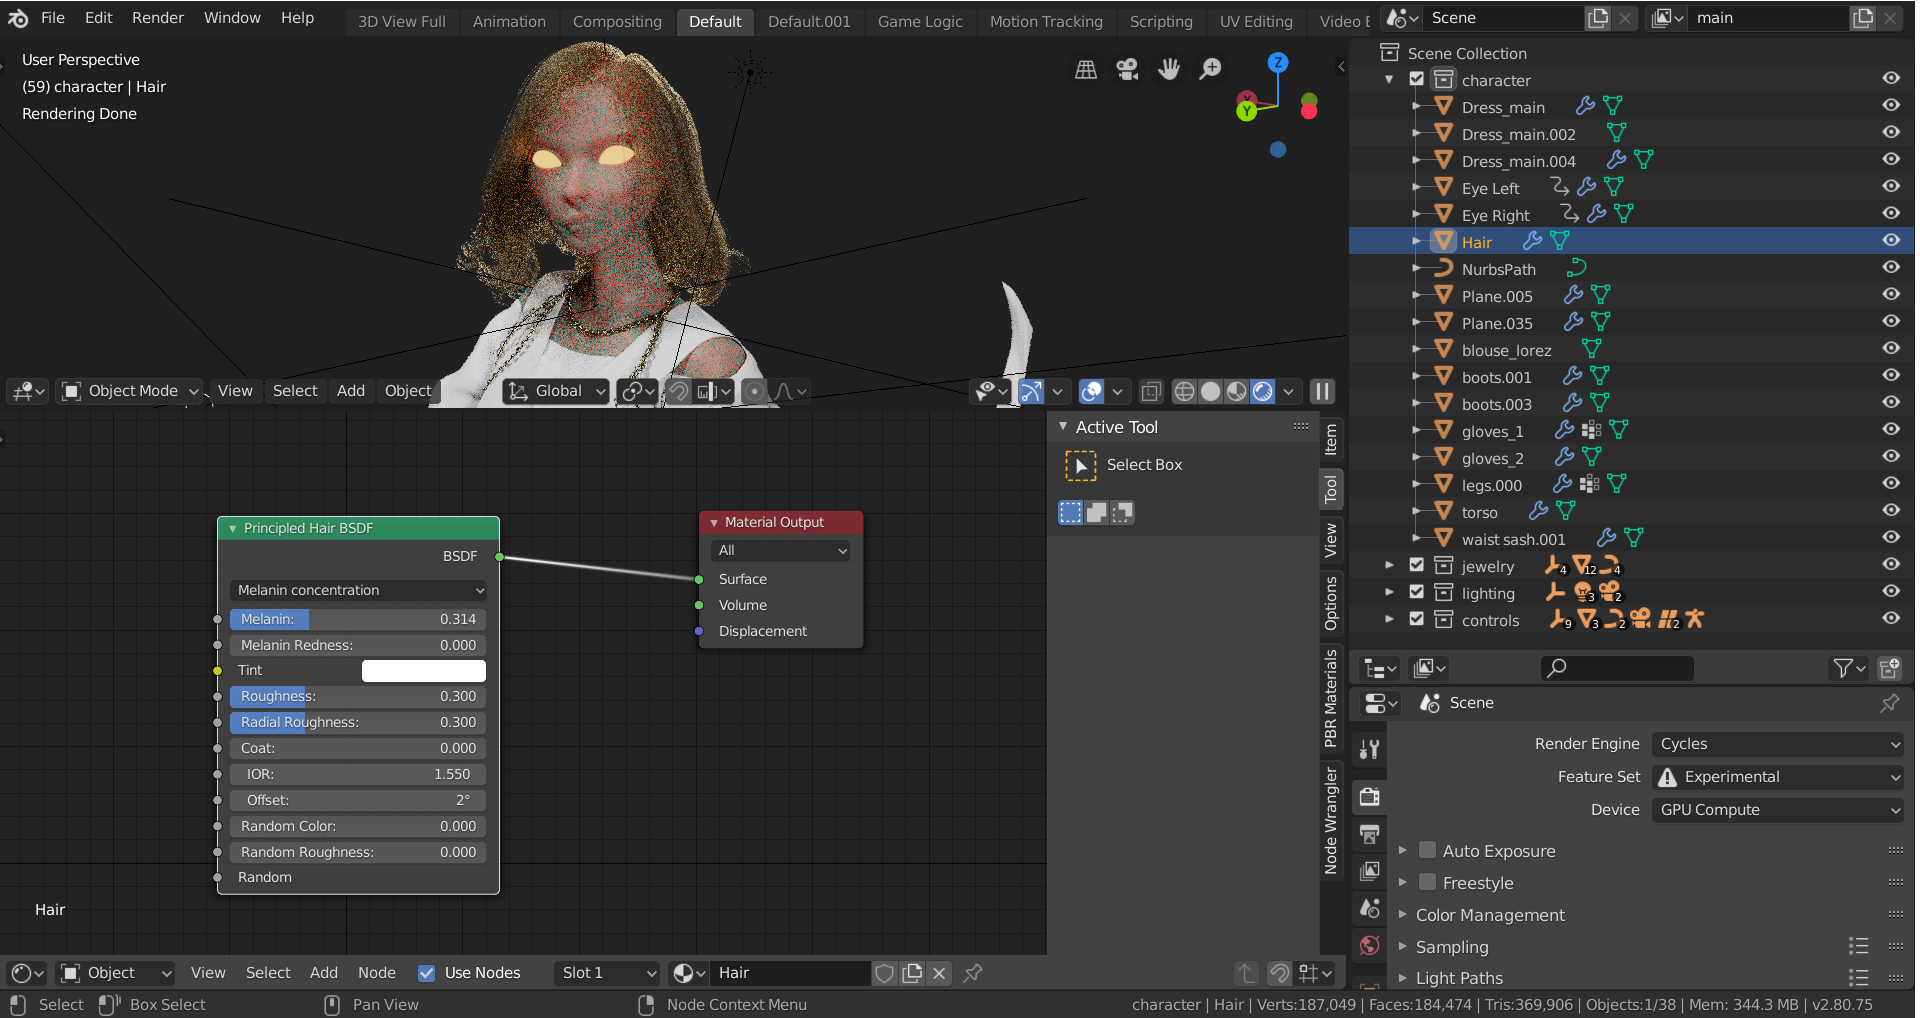Open the Add menu in node editor
Viewport: 1920px width, 1018px height.
click(324, 973)
